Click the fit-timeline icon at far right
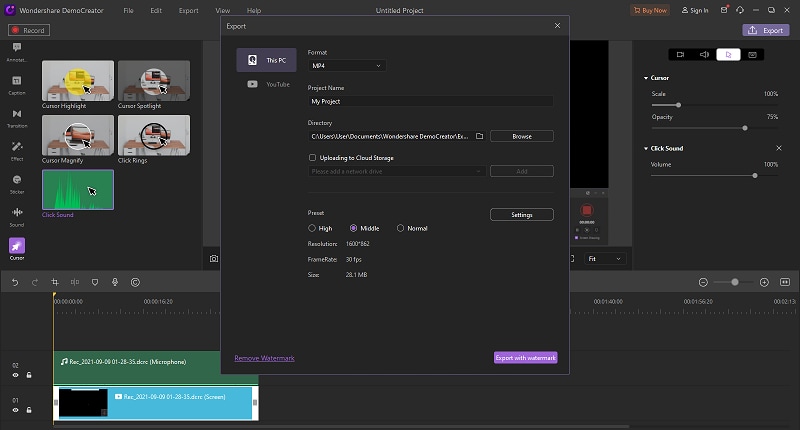Screen dimensions: 800x430 [x=785, y=282]
